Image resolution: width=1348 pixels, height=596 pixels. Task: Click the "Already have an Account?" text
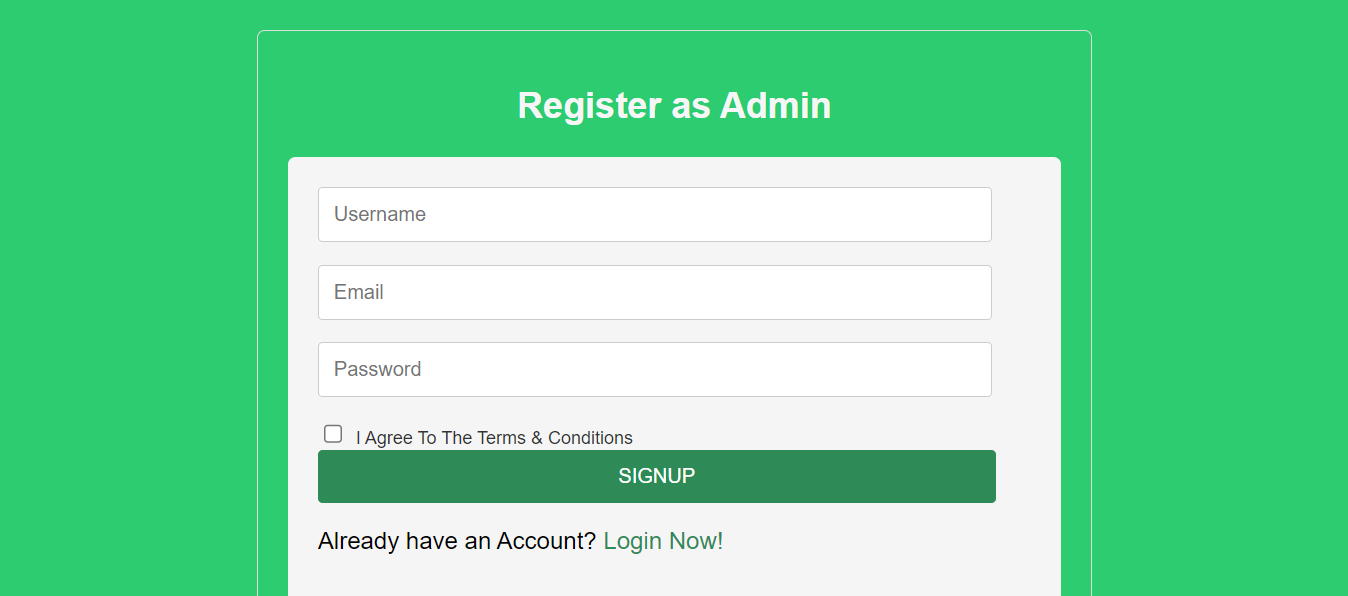457,541
